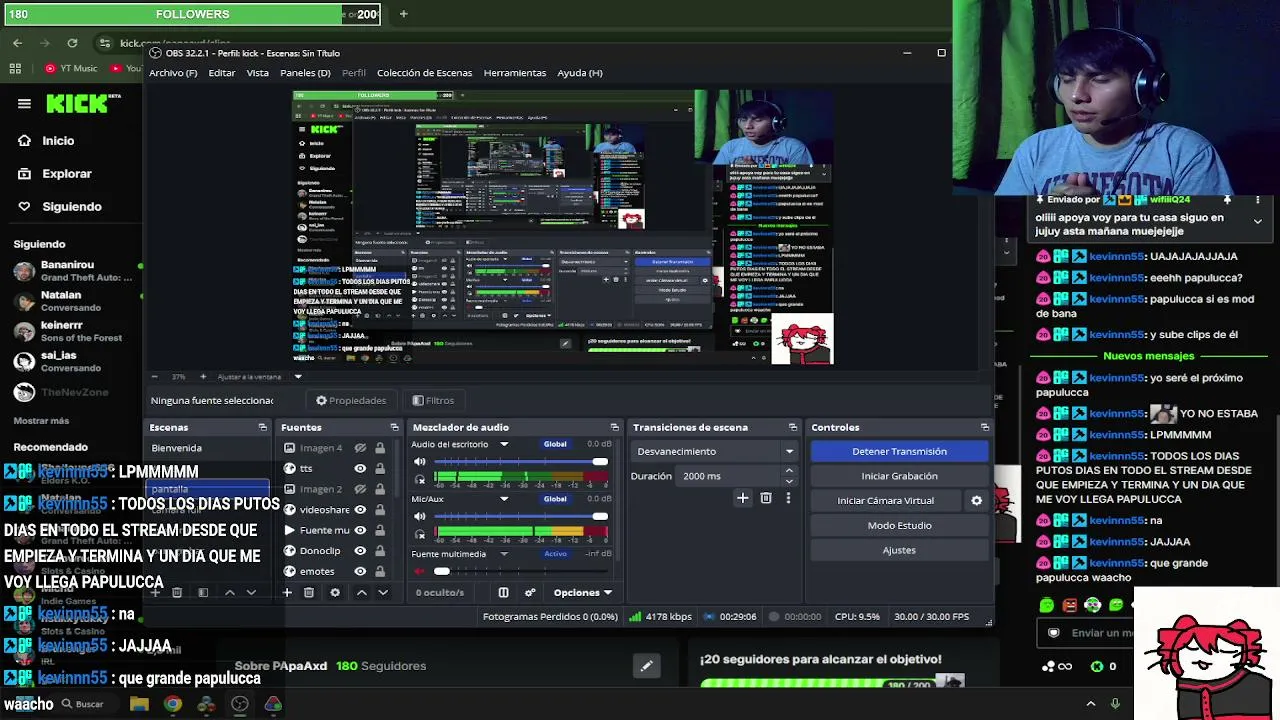The image size is (1280, 720).
Task: Open the Colección de Escenas menu
Action: coord(424,73)
